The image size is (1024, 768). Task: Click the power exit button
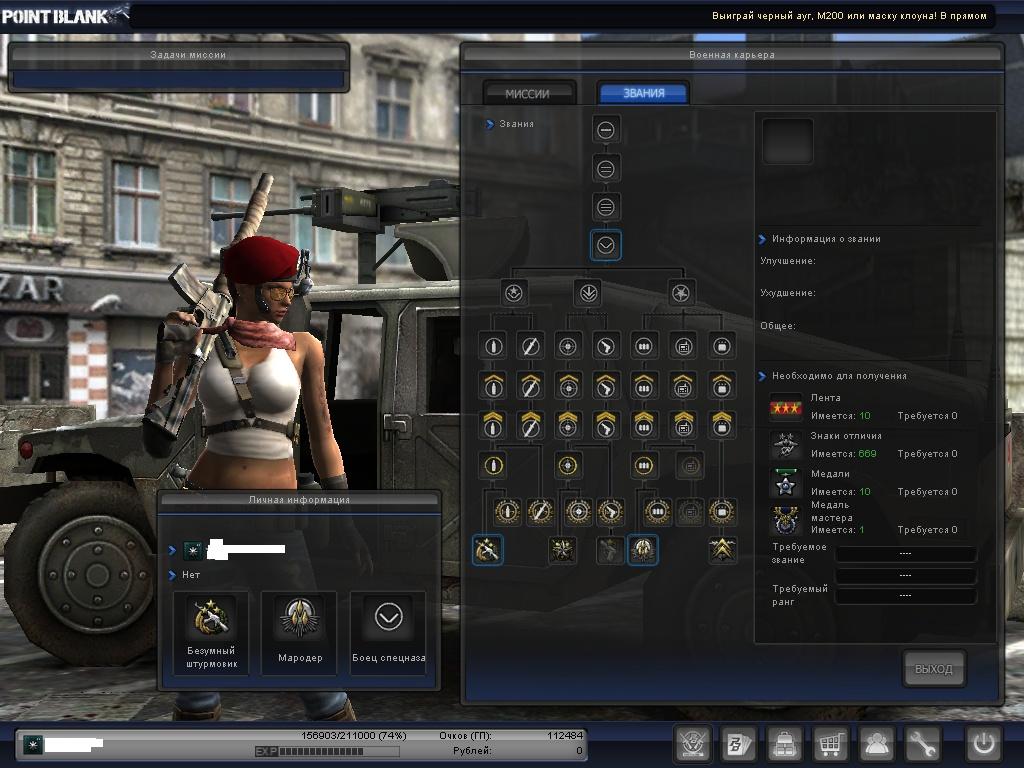[984, 743]
